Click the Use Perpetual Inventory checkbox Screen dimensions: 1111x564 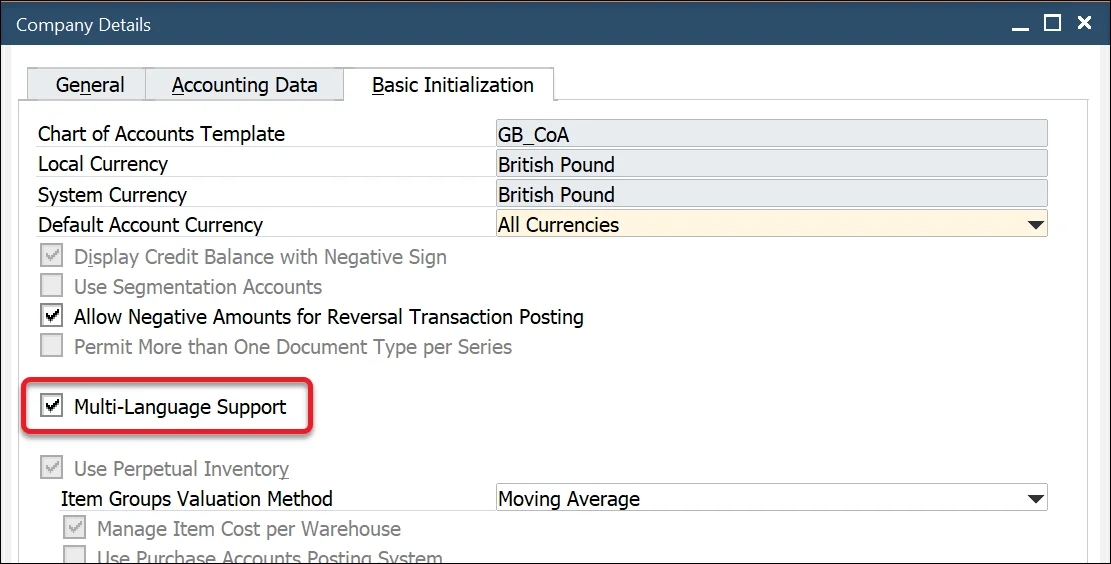(x=52, y=469)
